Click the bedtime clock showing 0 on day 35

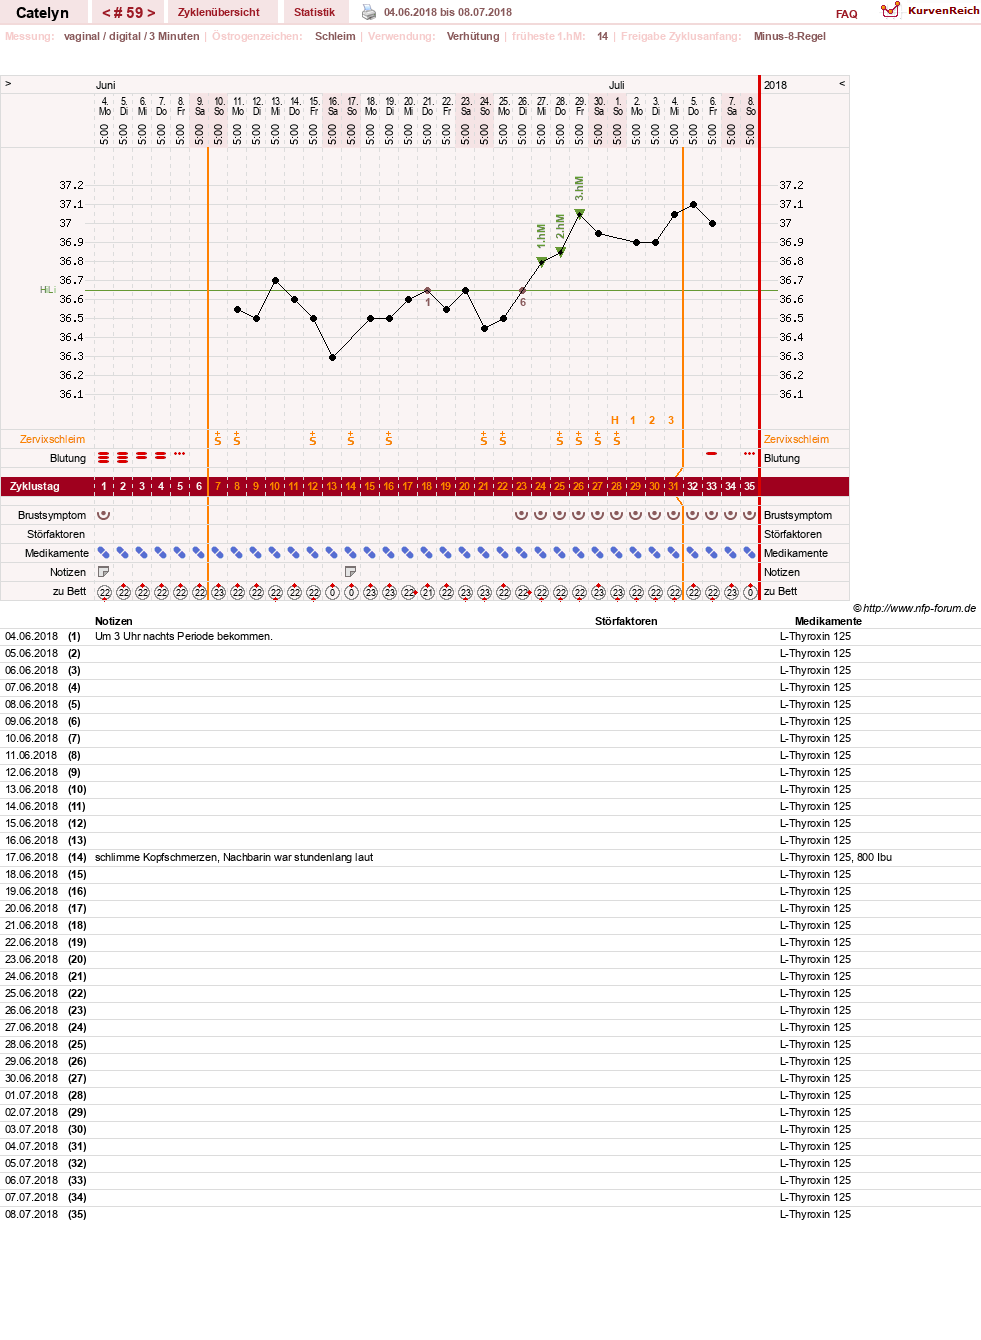tap(750, 592)
